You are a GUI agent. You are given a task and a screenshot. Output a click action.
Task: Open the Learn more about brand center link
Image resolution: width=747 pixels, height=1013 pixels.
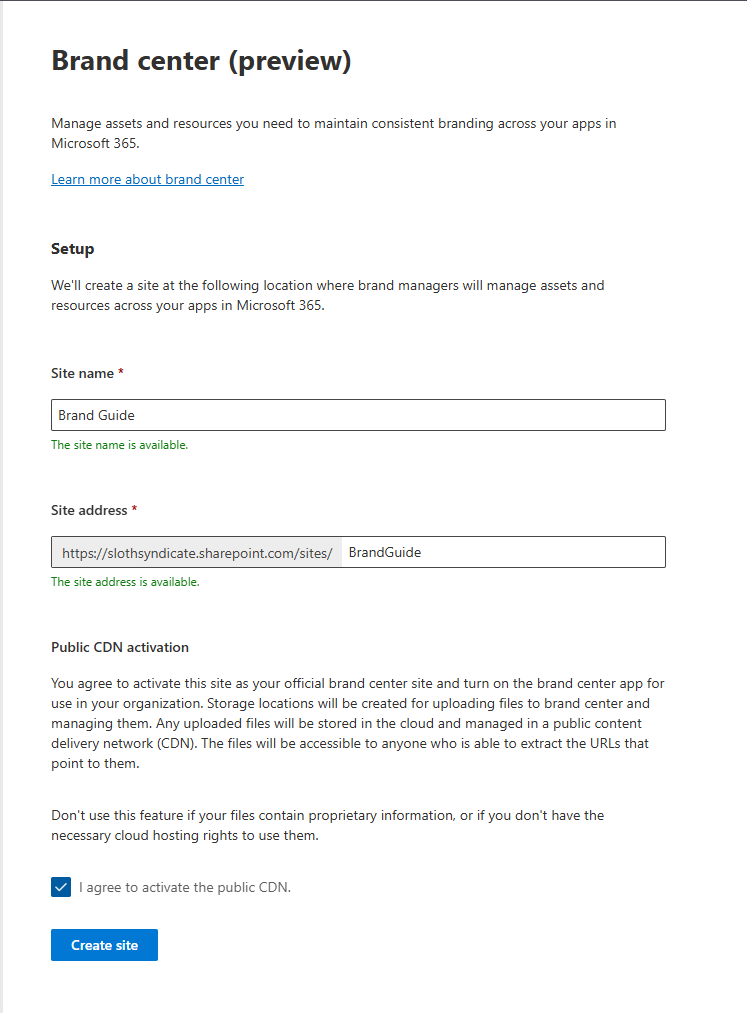[147, 180]
